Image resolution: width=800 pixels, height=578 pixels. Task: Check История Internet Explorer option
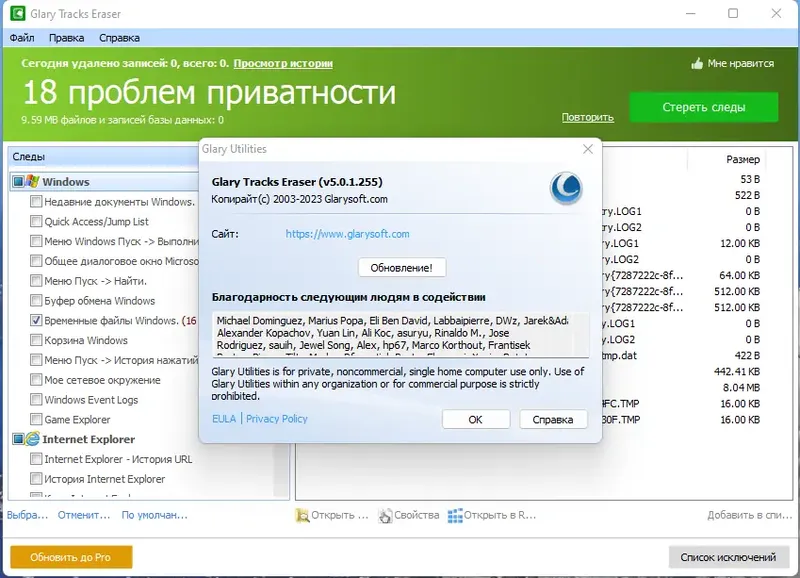(x=36, y=479)
